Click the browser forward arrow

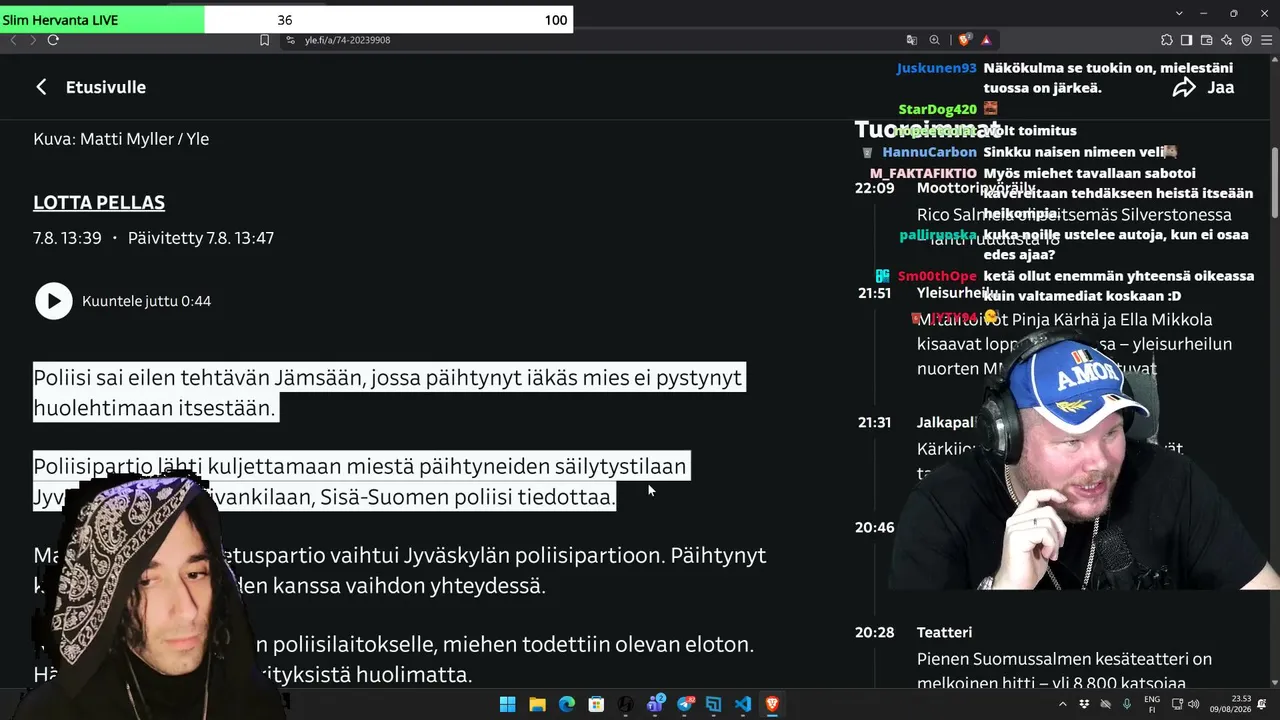click(x=32, y=40)
